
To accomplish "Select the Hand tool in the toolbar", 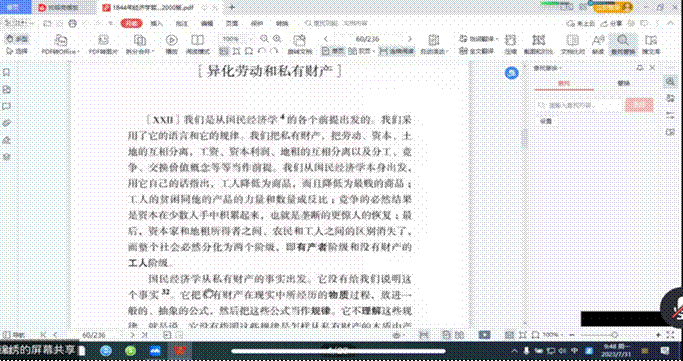I will 17,39.
